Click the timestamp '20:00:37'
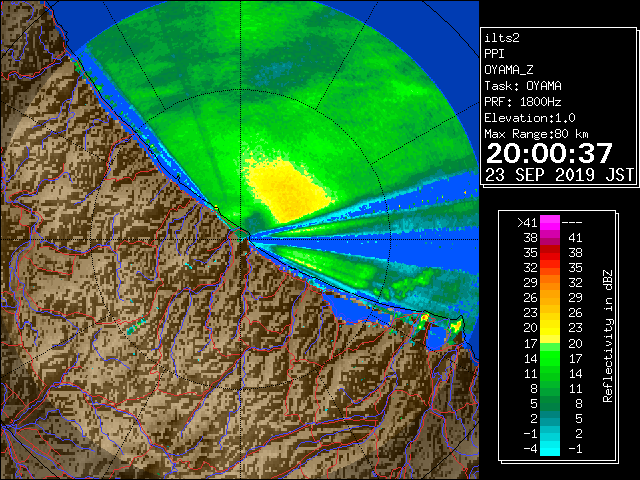This screenshot has width=640, height=480. tap(549, 153)
